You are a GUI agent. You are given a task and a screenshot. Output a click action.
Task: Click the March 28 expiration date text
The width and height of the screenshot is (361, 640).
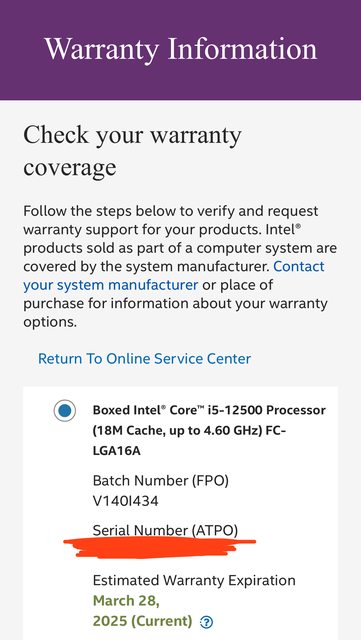(x=126, y=601)
